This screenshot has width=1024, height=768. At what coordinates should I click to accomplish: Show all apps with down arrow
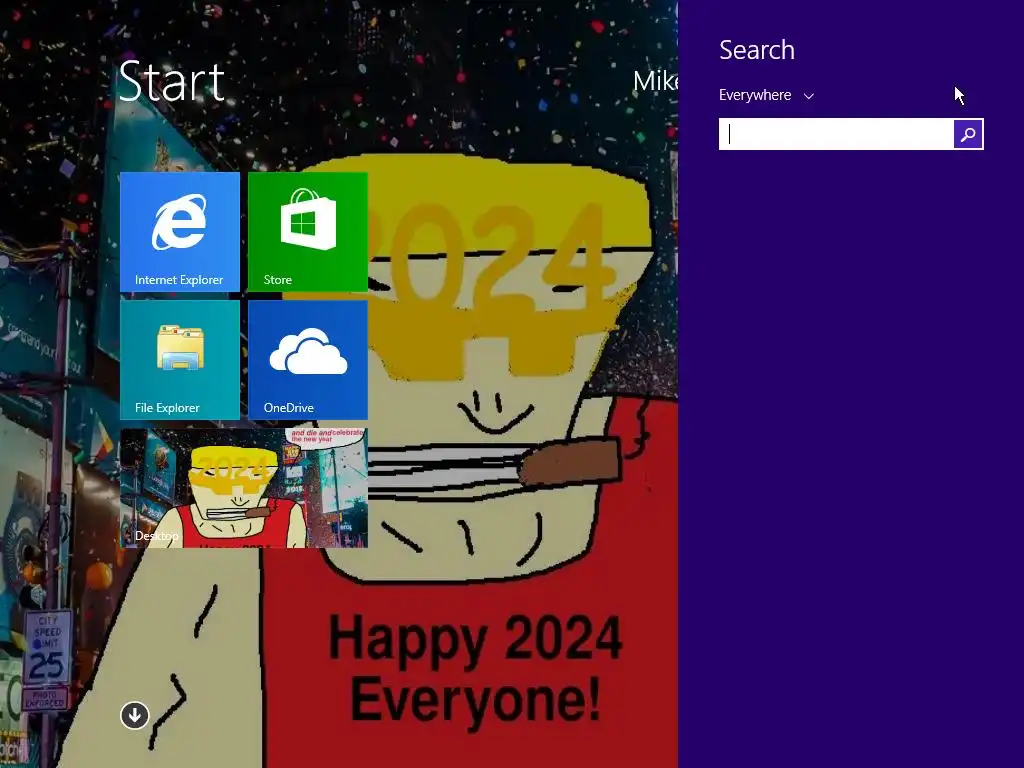click(135, 715)
